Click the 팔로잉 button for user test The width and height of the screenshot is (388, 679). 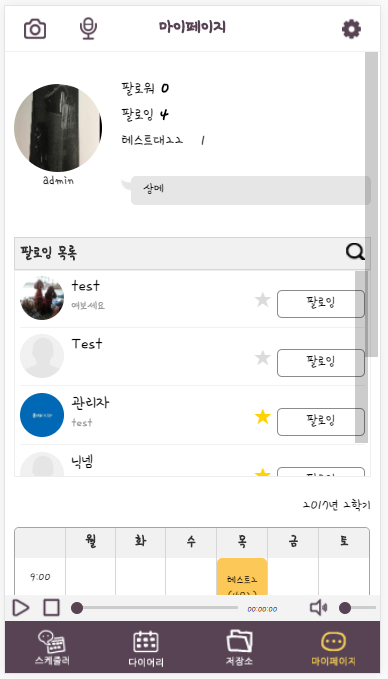(321, 304)
